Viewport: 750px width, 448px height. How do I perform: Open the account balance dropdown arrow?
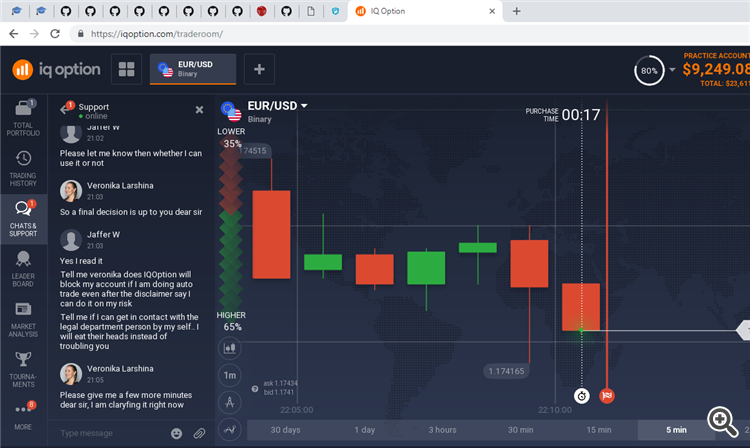[x=672, y=70]
